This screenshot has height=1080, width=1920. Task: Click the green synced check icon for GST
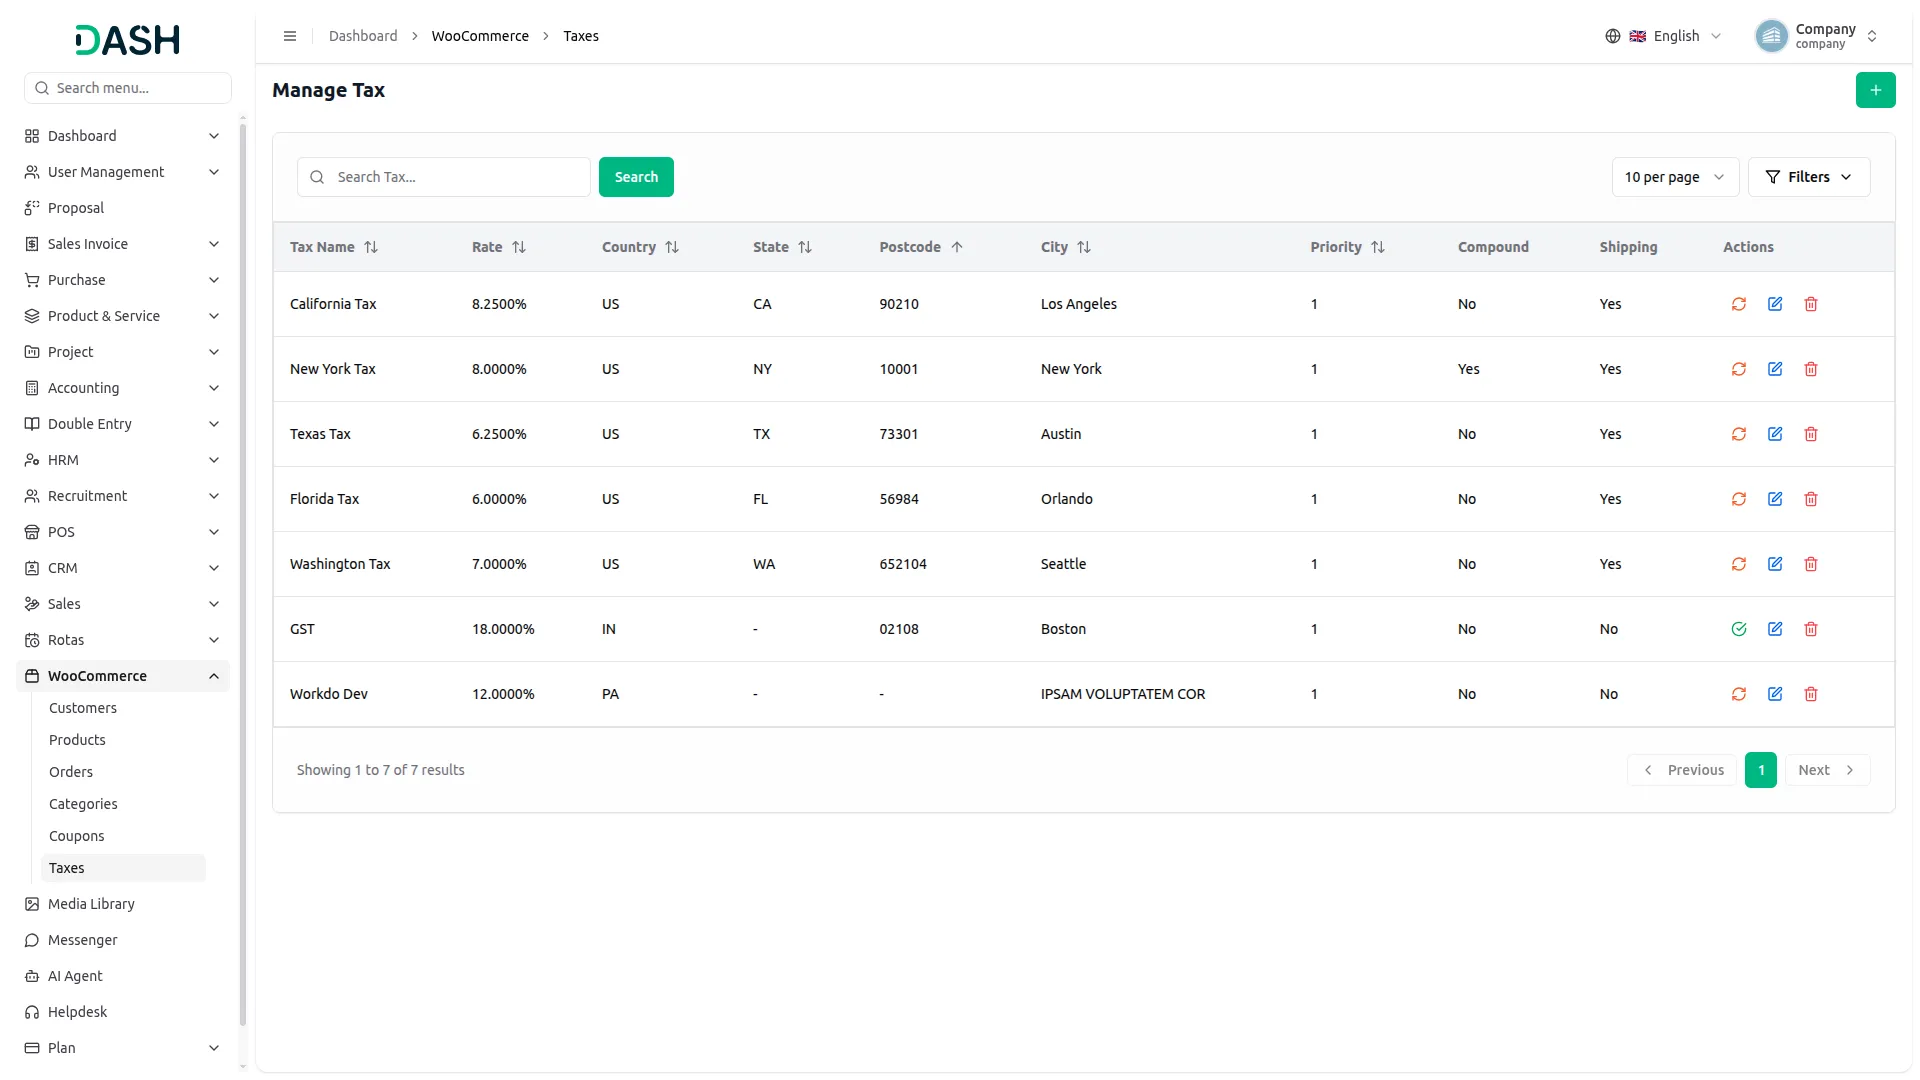click(1739, 629)
